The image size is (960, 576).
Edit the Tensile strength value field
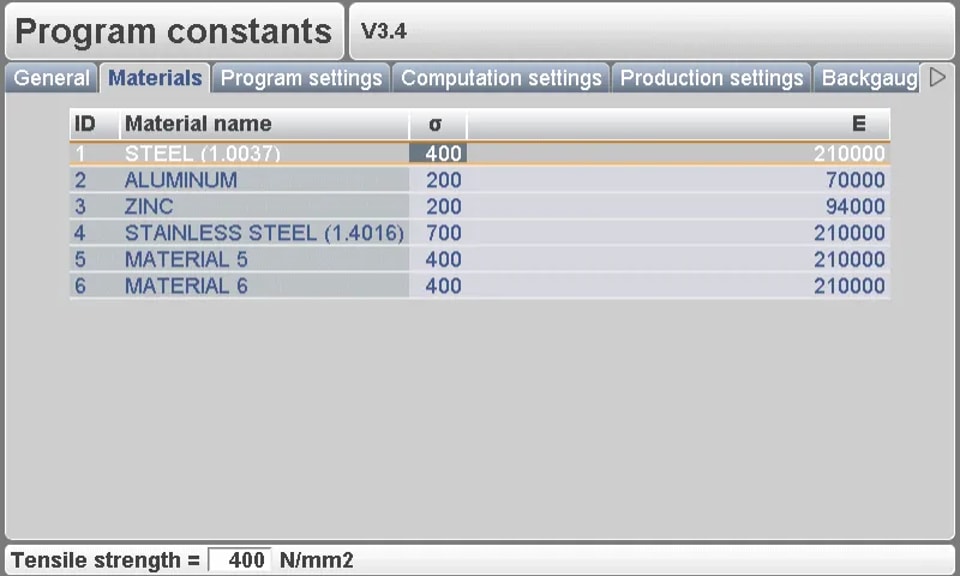tap(240, 559)
